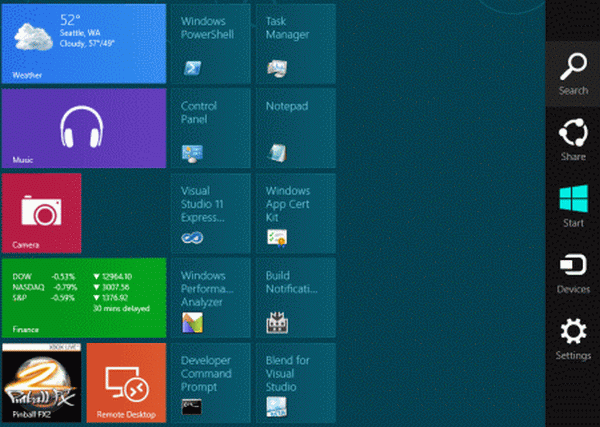Click the cloud icon in Weather tile
600x427 pixels.
(x=33, y=36)
